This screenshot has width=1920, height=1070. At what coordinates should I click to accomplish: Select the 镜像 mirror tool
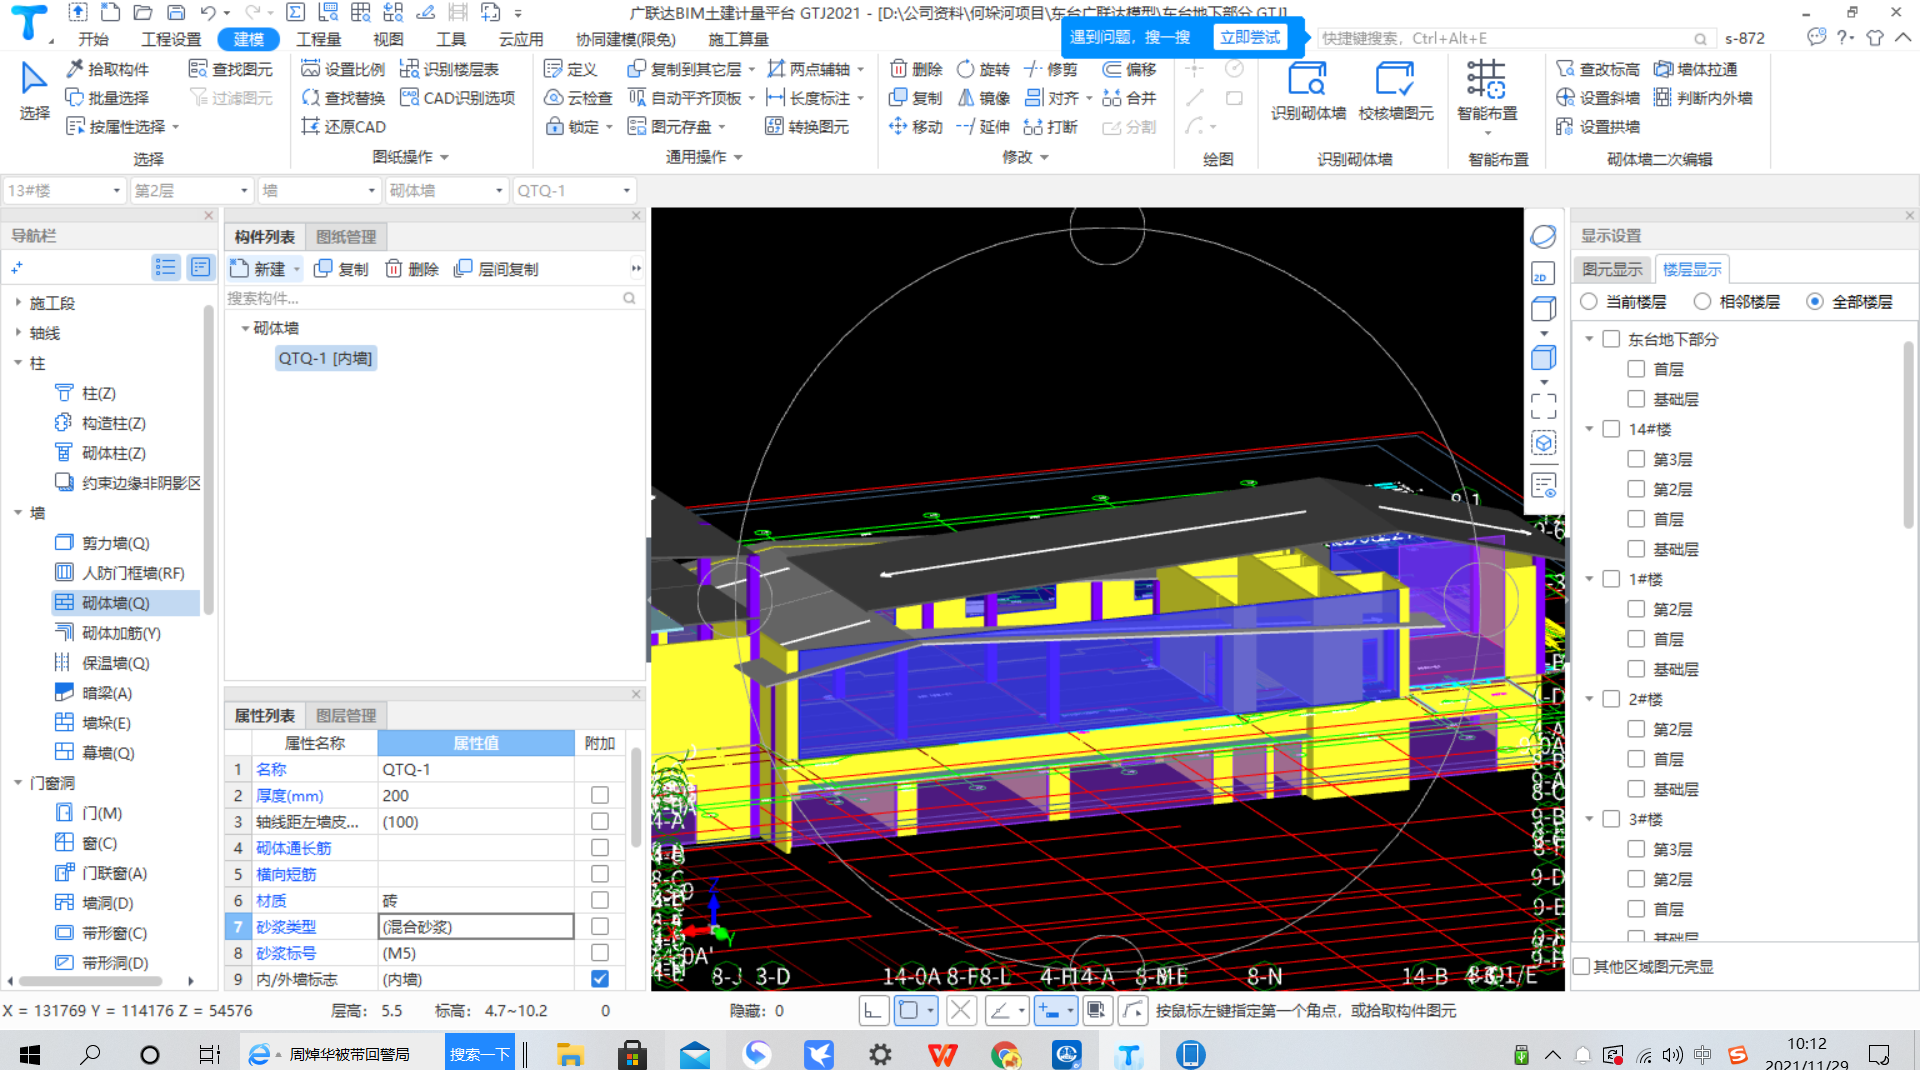coord(983,98)
